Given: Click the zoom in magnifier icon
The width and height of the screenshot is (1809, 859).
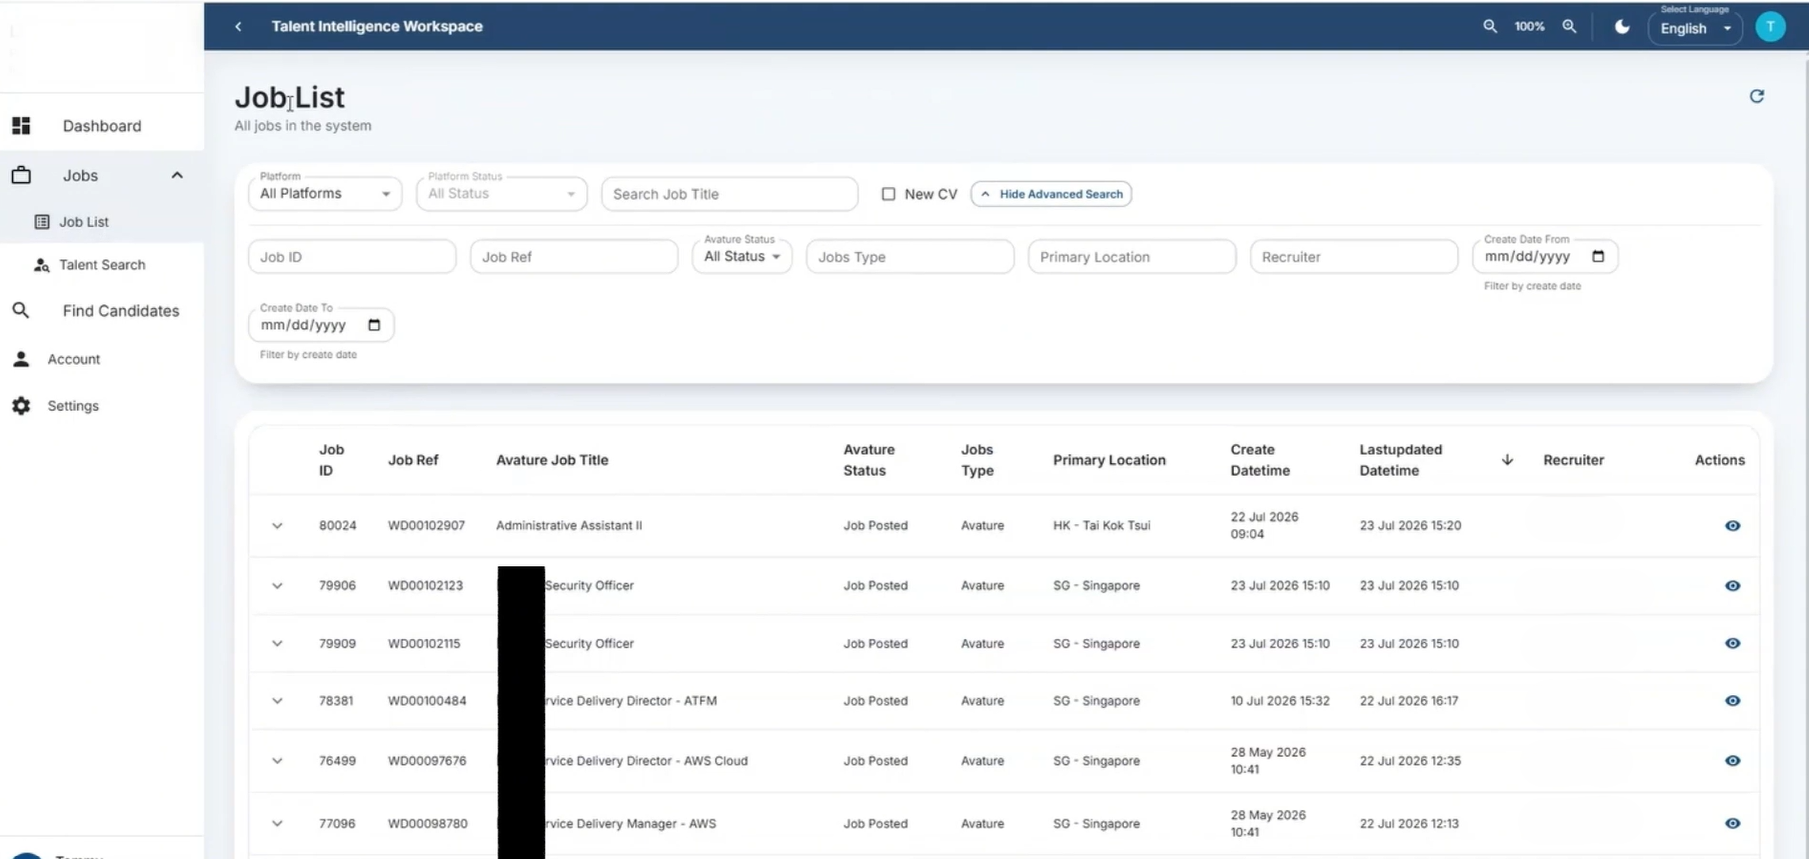Looking at the screenshot, I should point(1569,27).
